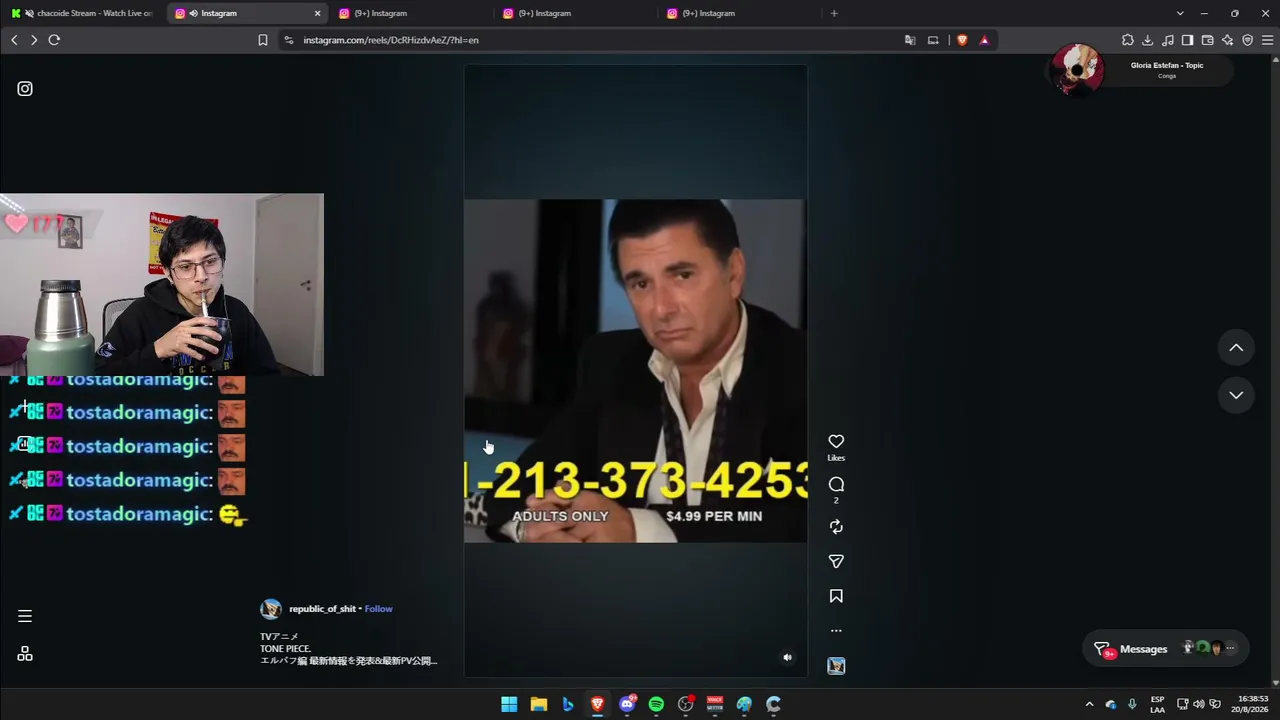Open the media control music note icon
This screenshot has height=720, width=1280.
click(x=1168, y=40)
